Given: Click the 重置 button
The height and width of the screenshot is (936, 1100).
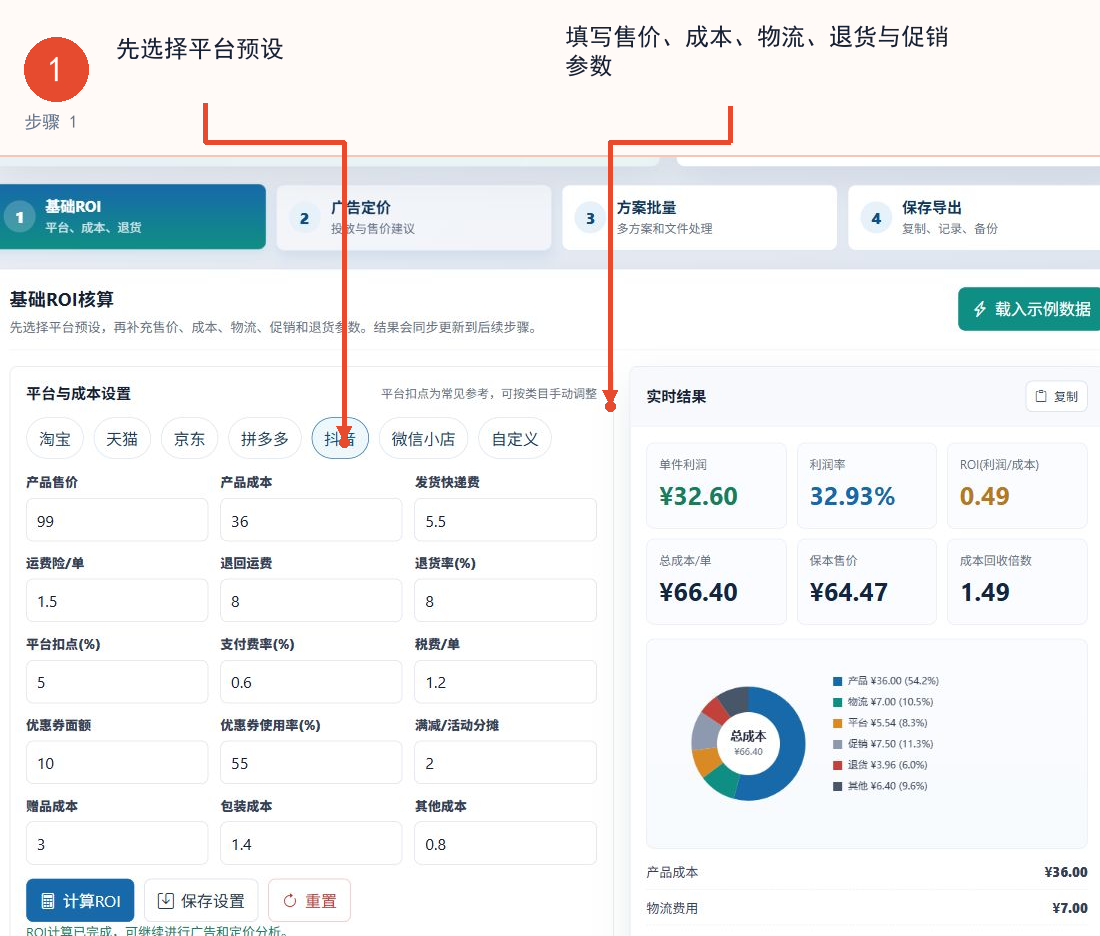Looking at the screenshot, I should click(x=309, y=900).
